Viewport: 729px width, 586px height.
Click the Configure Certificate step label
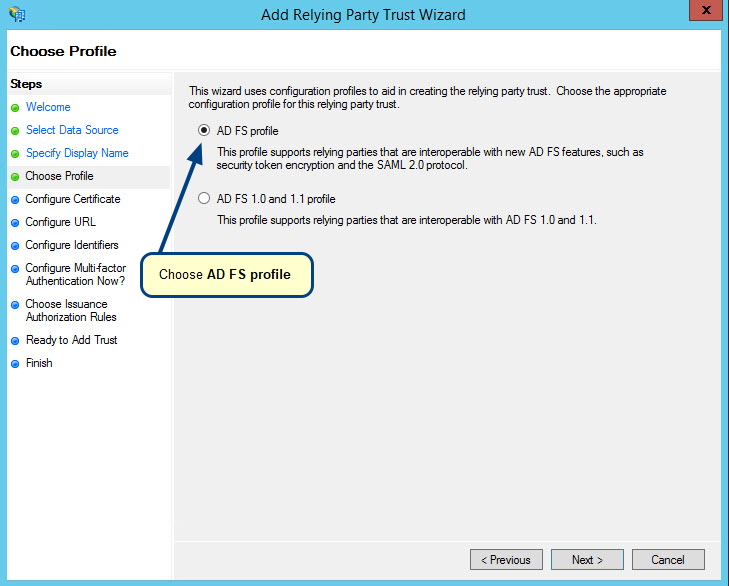pyautogui.click(x=73, y=199)
